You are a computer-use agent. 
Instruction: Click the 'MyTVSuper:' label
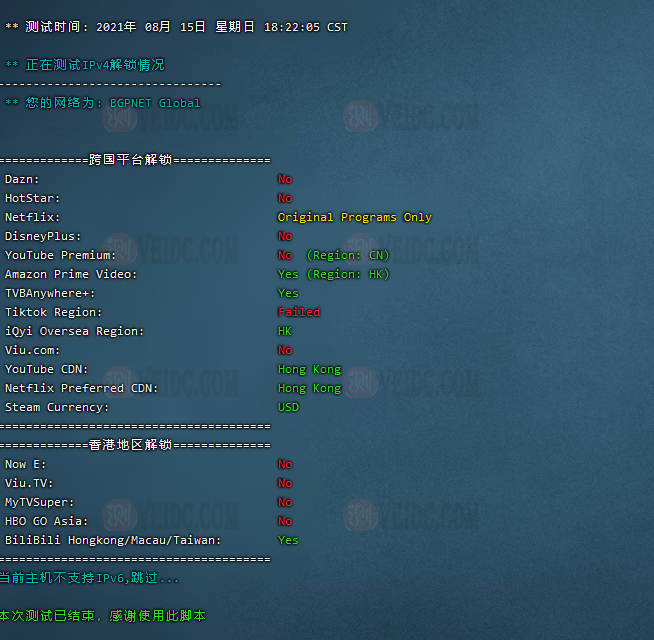pyautogui.click(x=39, y=502)
